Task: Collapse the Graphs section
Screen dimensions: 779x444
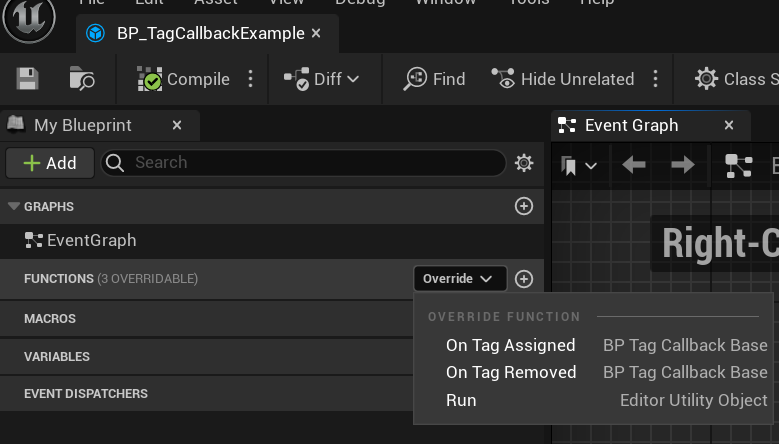Action: [14, 206]
